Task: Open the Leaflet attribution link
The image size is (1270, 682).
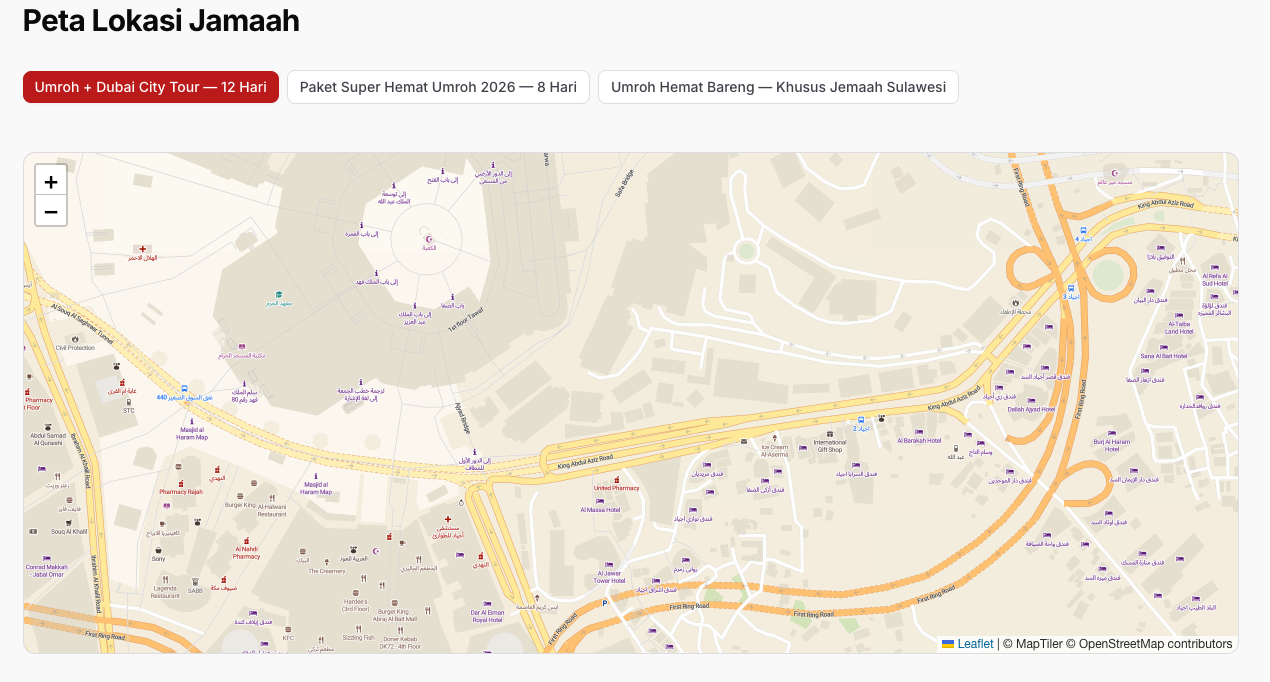Action: point(968,644)
